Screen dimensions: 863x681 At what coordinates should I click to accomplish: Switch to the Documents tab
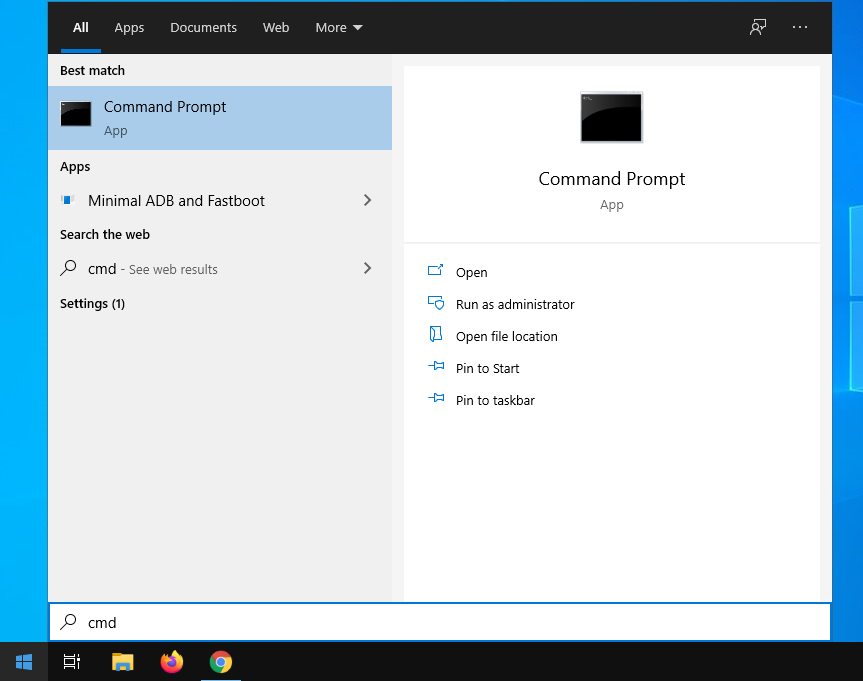click(x=203, y=27)
